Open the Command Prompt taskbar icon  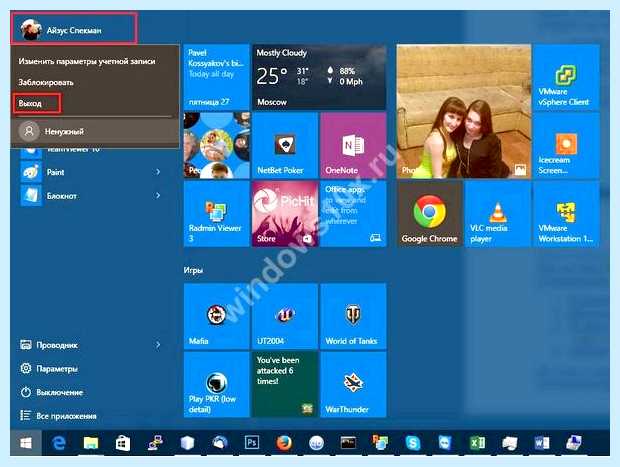[x=348, y=443]
